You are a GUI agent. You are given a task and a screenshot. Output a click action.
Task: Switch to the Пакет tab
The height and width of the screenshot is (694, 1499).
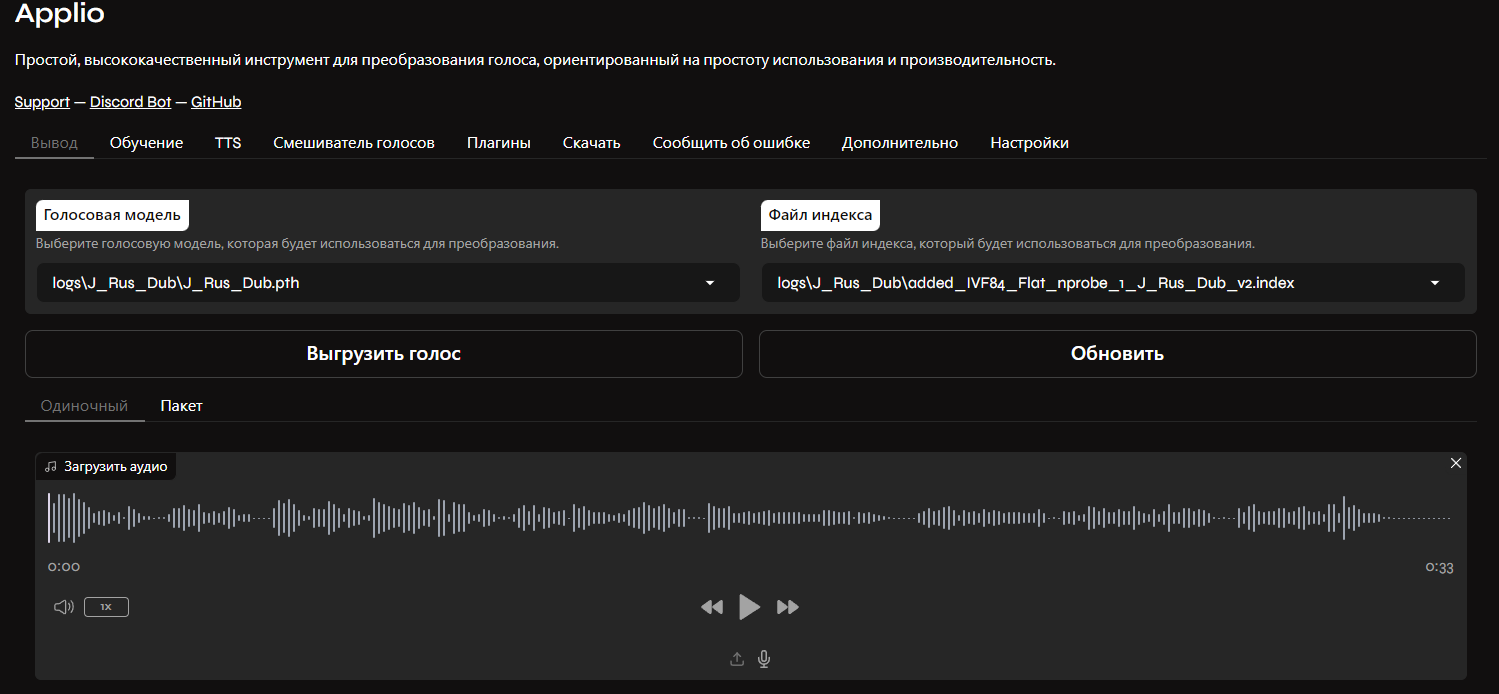click(181, 406)
